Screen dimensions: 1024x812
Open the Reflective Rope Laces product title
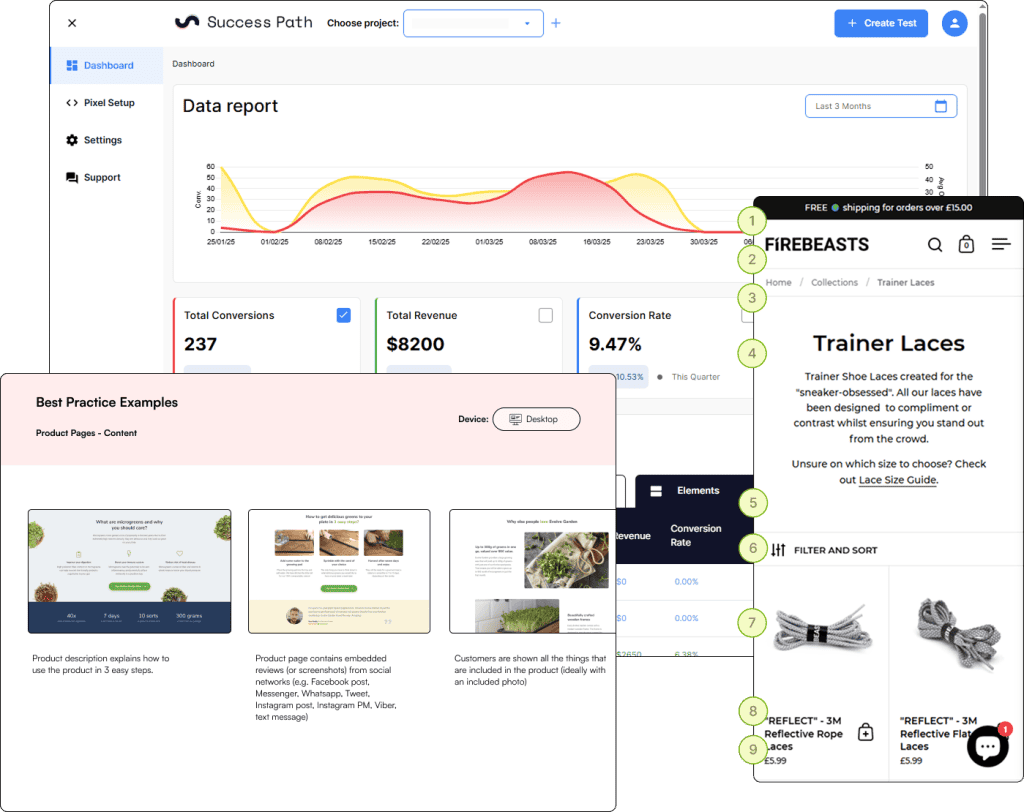pos(804,734)
